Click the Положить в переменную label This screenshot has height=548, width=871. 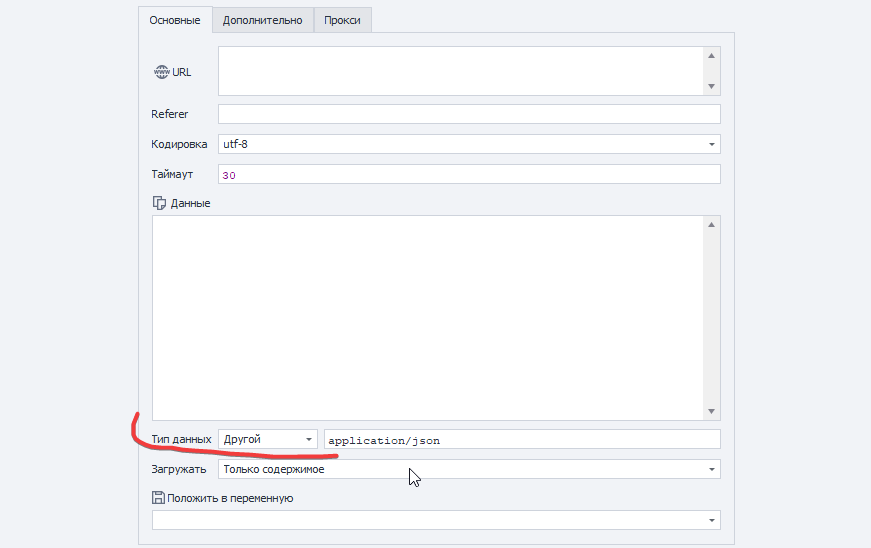click(x=230, y=498)
